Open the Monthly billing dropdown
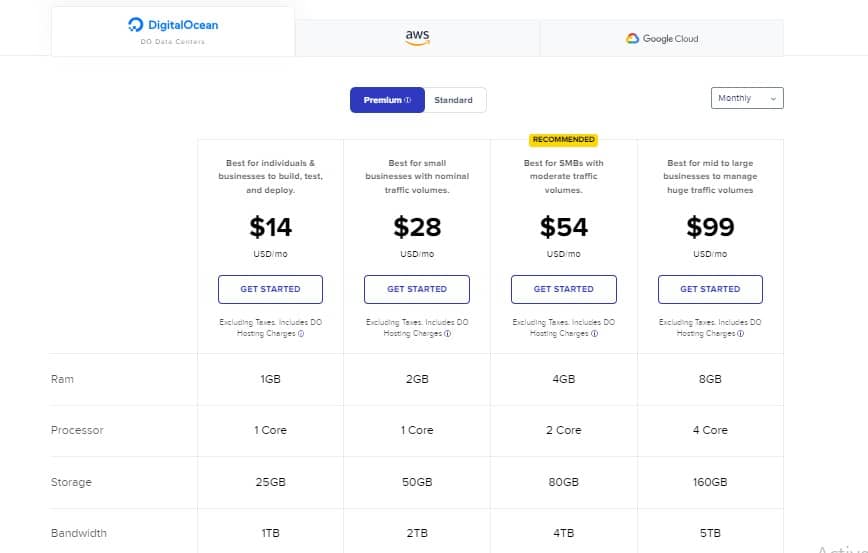 pos(747,98)
